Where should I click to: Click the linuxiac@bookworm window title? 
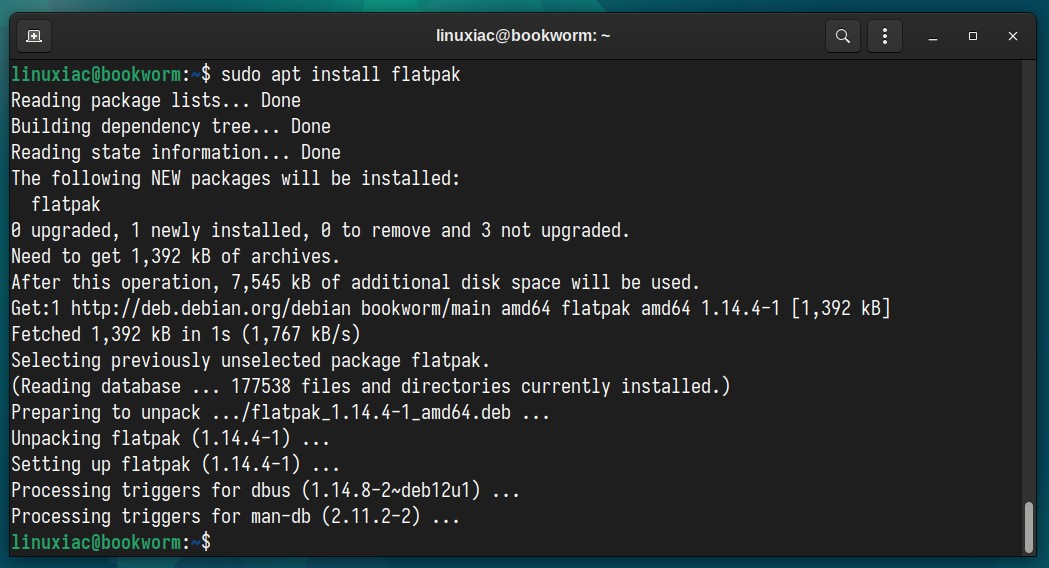[x=523, y=35]
